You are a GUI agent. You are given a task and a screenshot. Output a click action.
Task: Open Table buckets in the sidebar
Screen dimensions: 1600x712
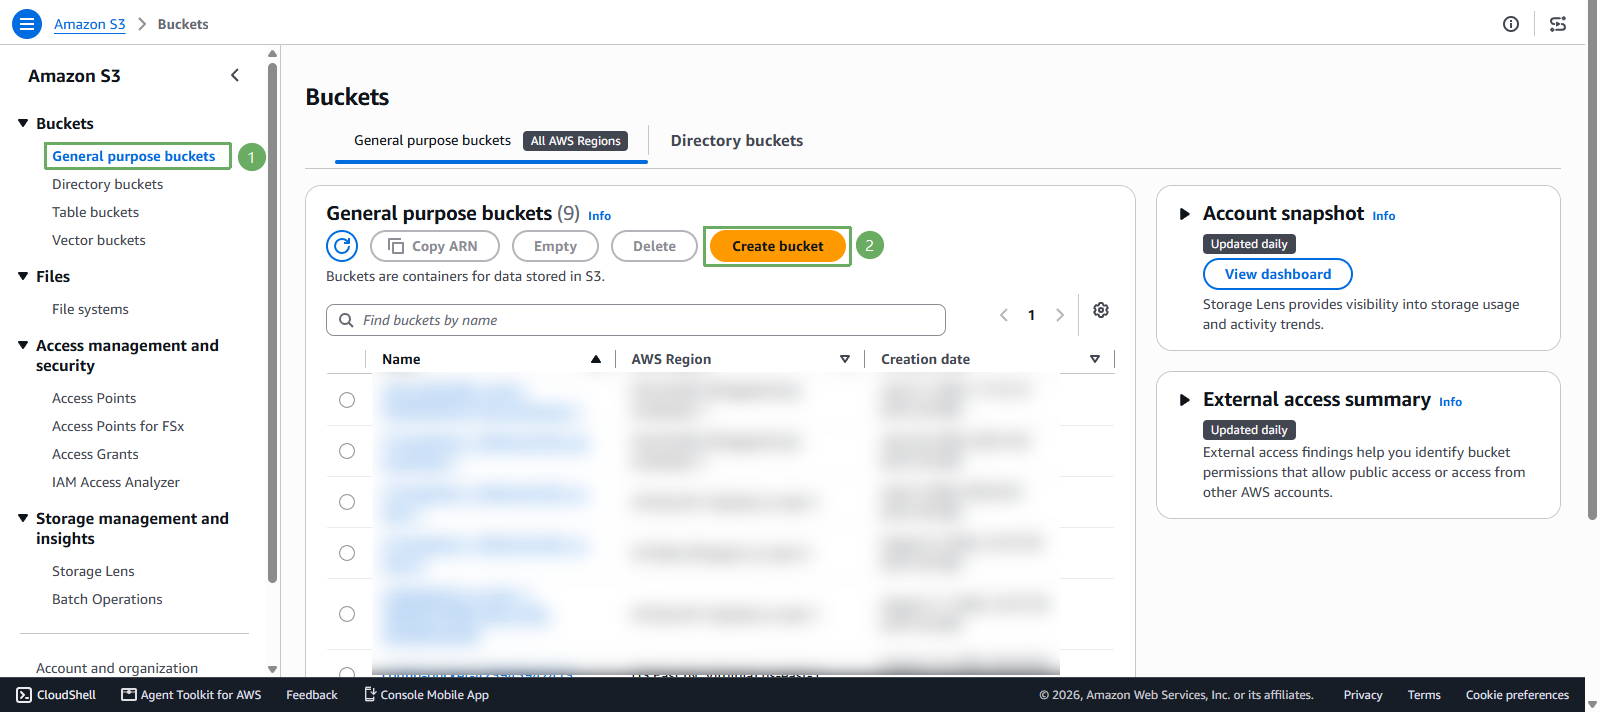95,212
